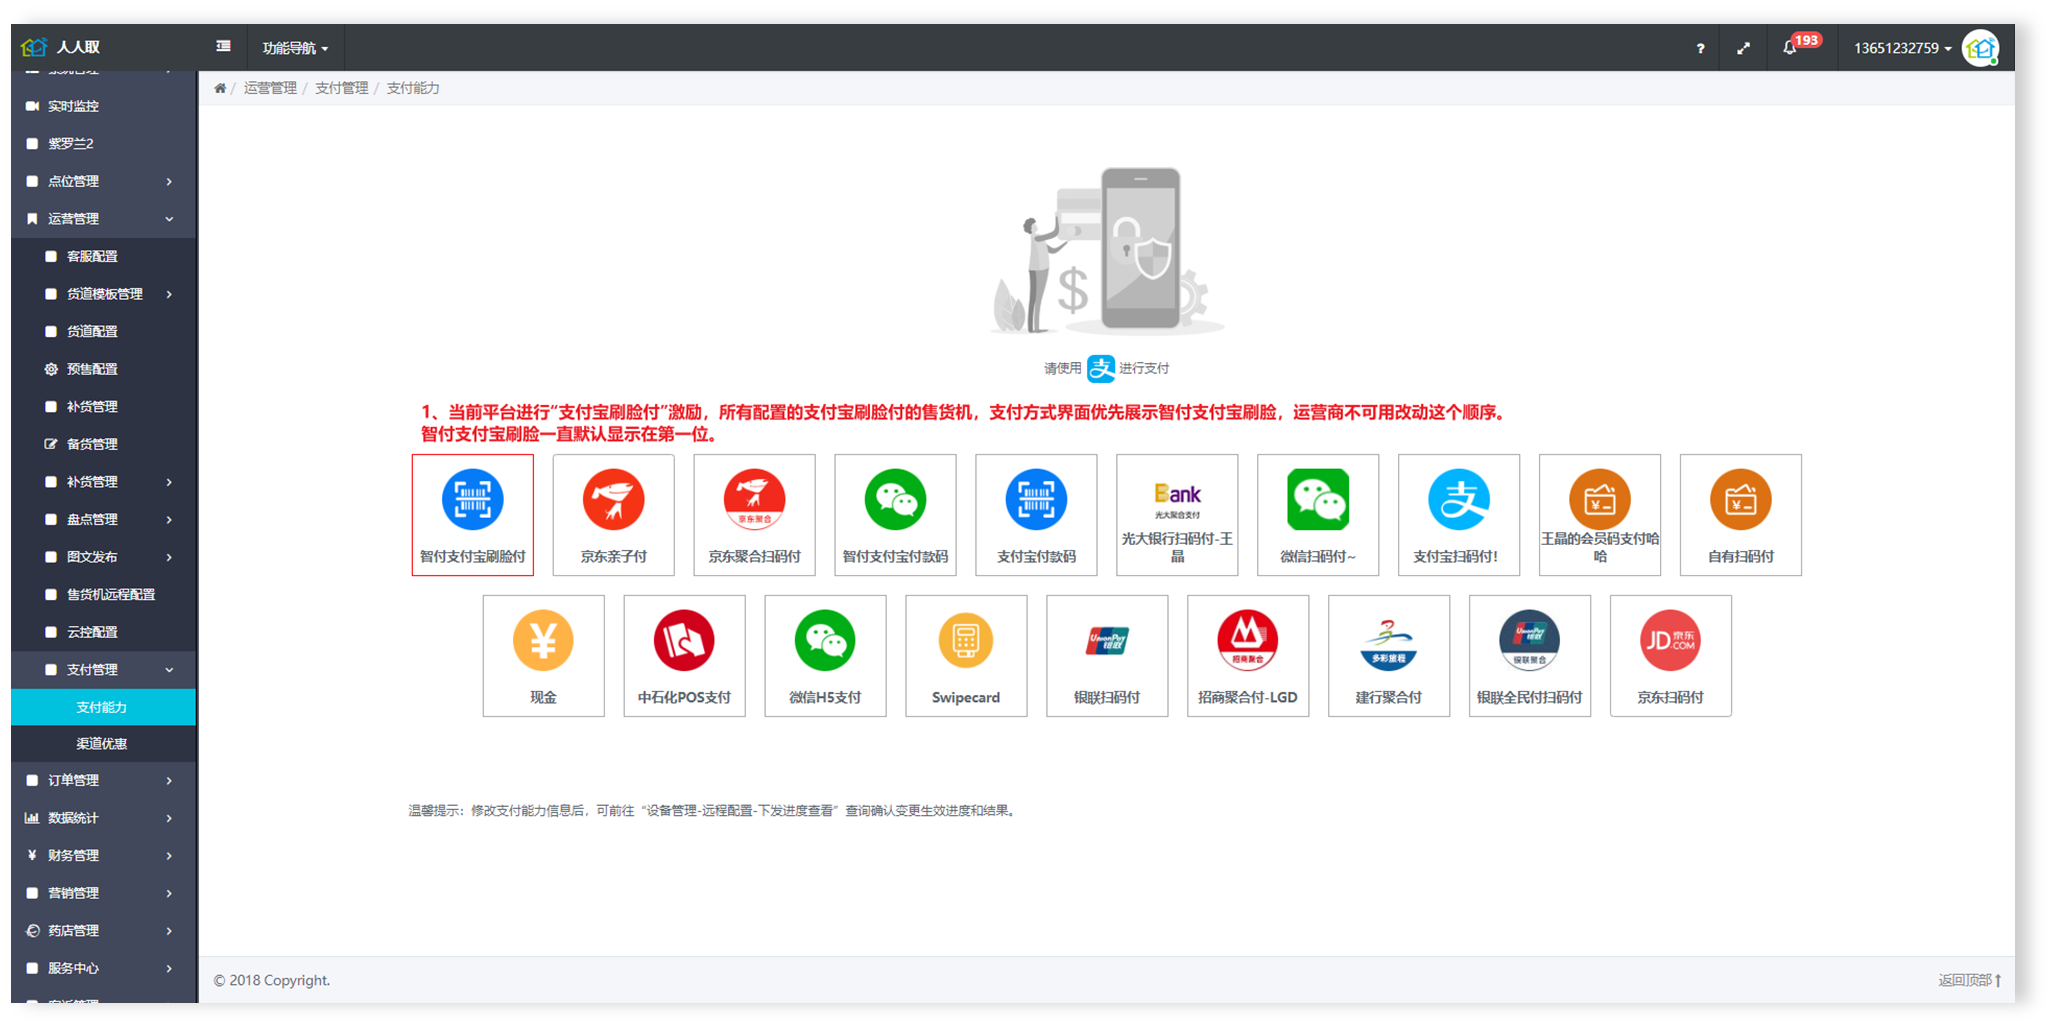Expand 盘点管理 submenu
The height and width of the screenshot is (1027, 2053).
(103, 519)
